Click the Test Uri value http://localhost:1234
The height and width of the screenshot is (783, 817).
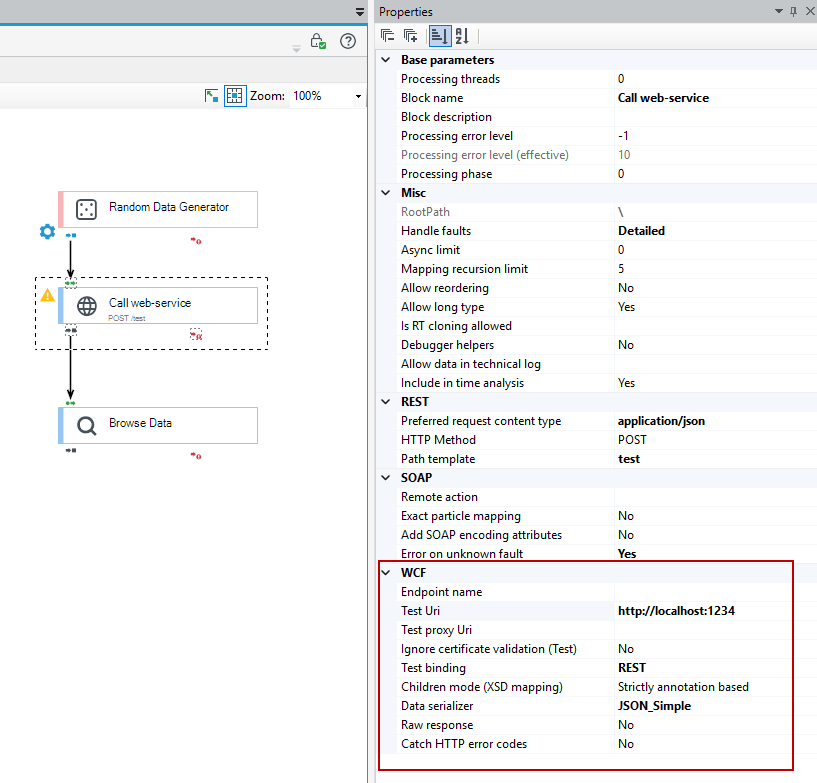[676, 611]
